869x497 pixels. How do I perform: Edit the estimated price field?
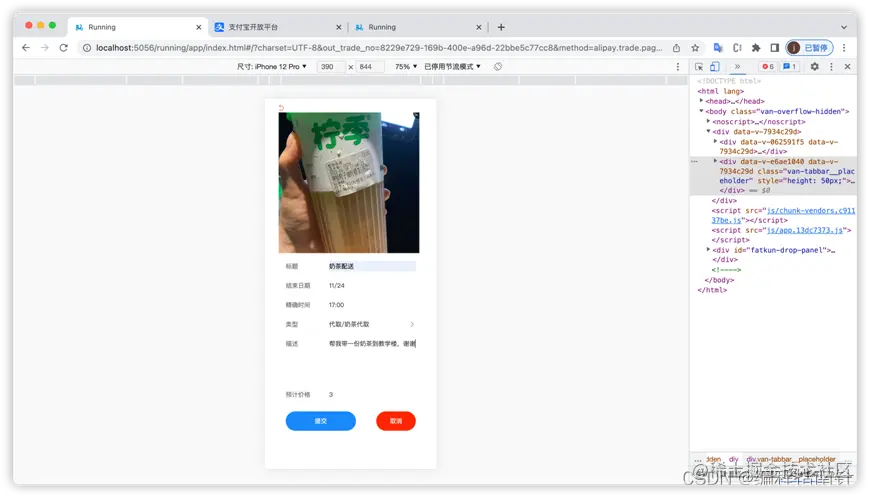point(372,395)
